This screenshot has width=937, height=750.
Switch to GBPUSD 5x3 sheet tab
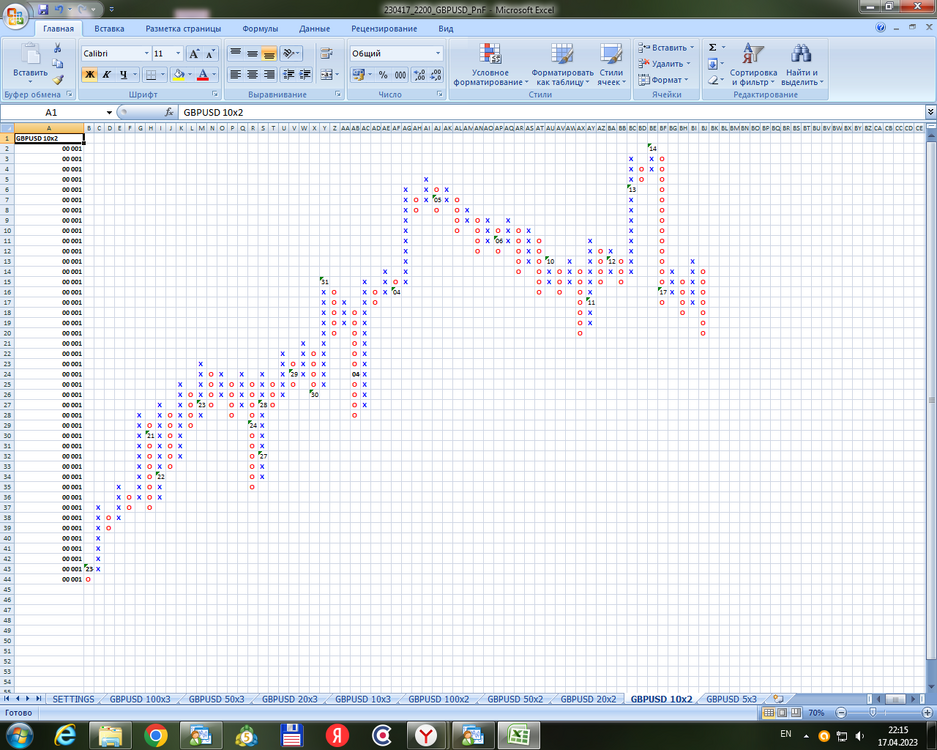(731, 699)
